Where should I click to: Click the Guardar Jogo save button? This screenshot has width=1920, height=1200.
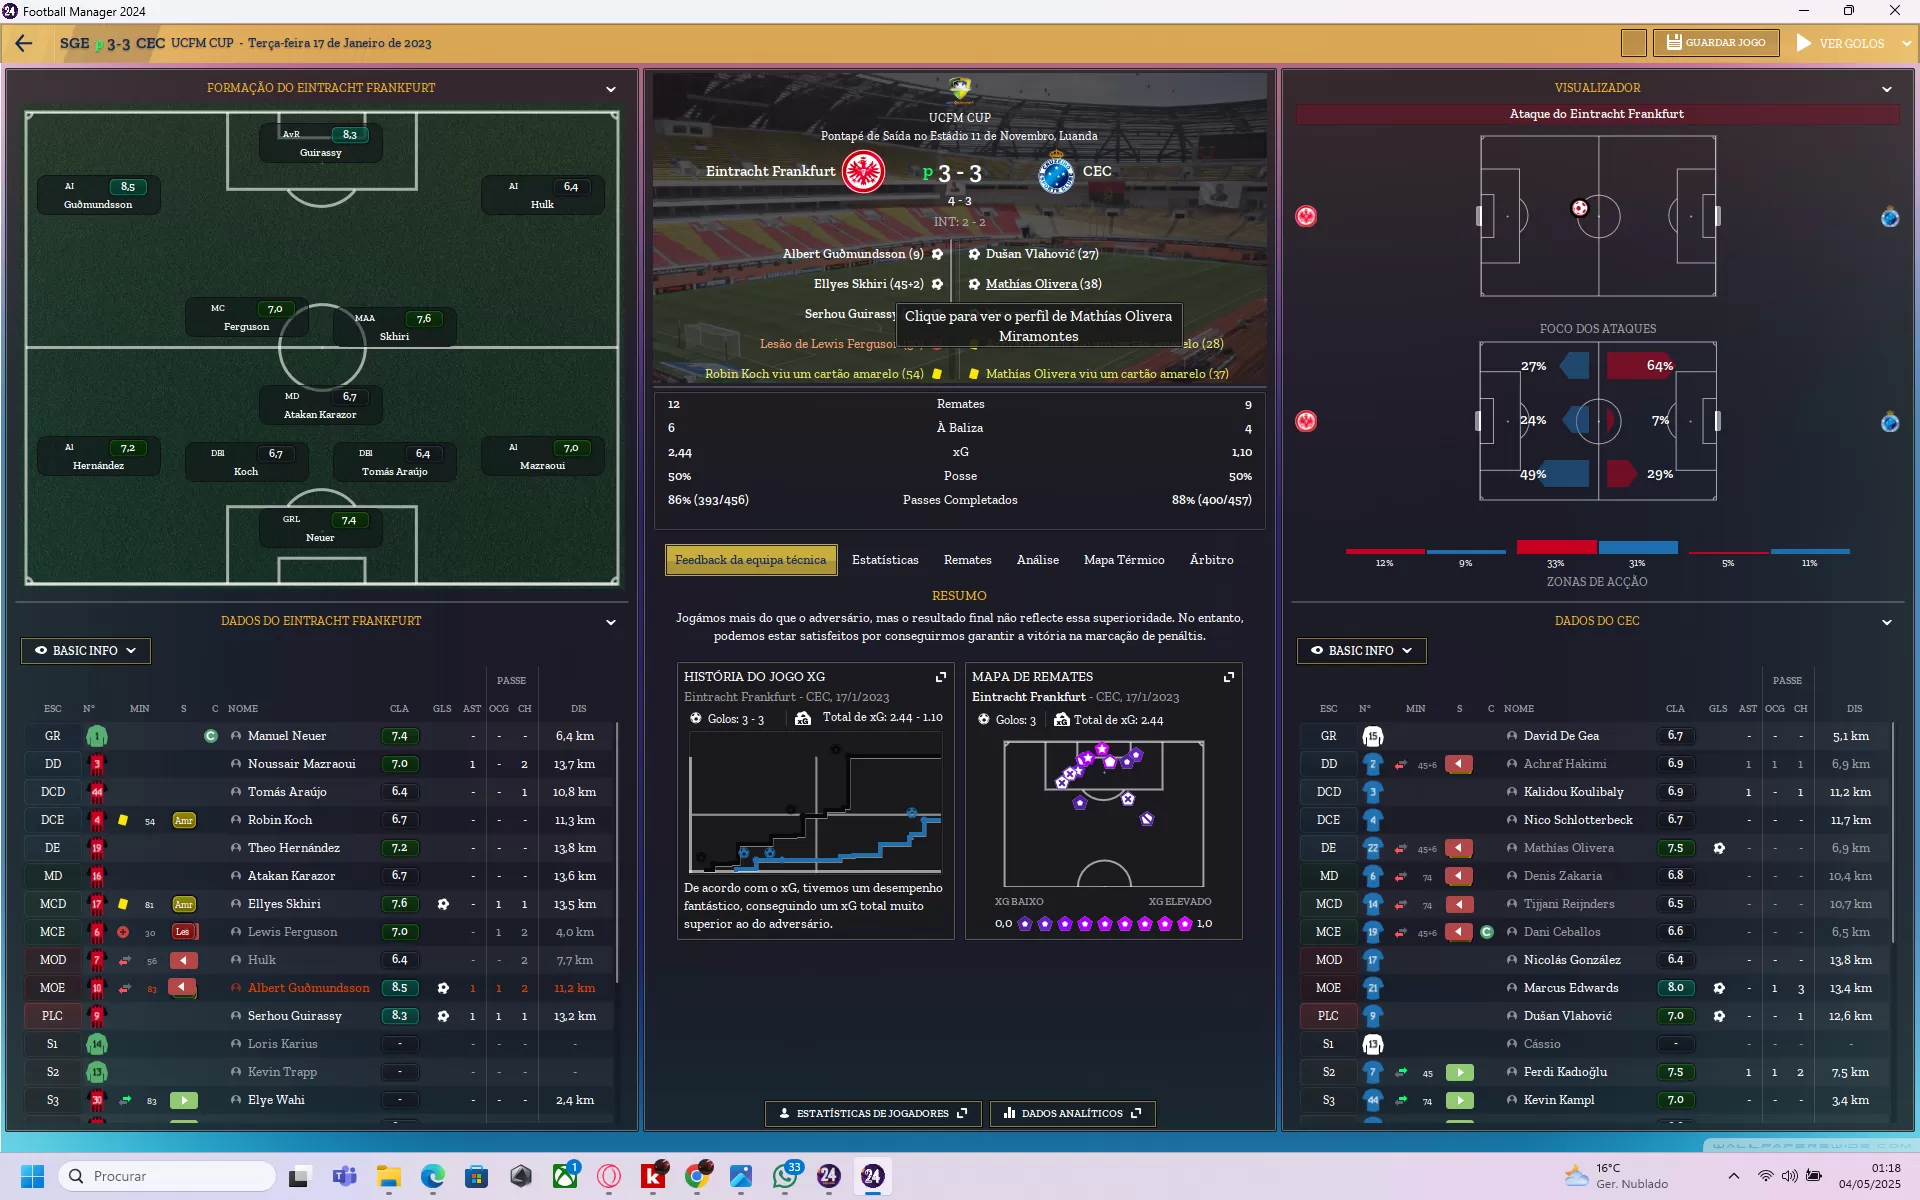point(1716,43)
